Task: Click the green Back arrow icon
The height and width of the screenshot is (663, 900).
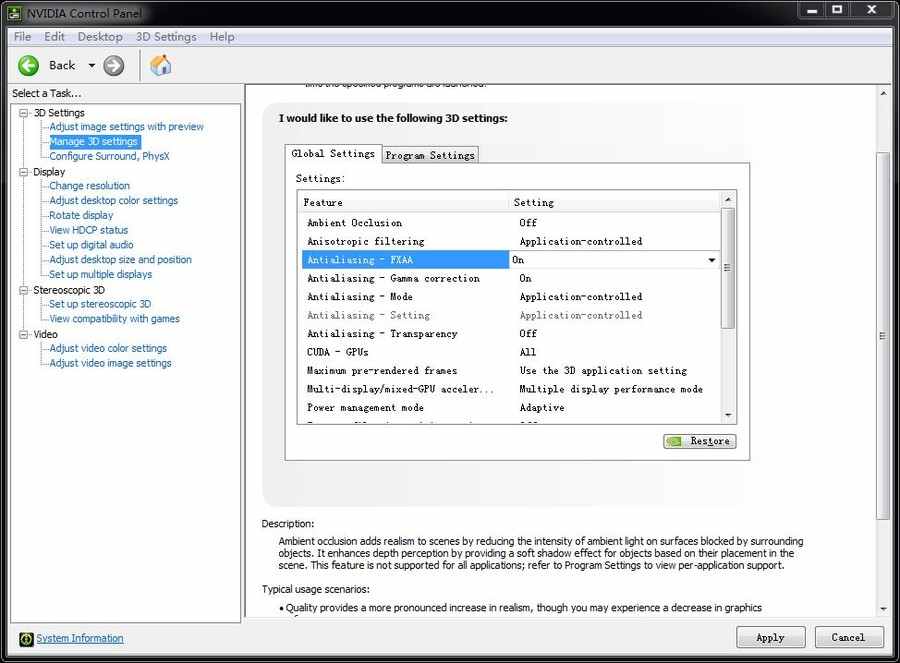Action: pyautogui.click(x=28, y=65)
